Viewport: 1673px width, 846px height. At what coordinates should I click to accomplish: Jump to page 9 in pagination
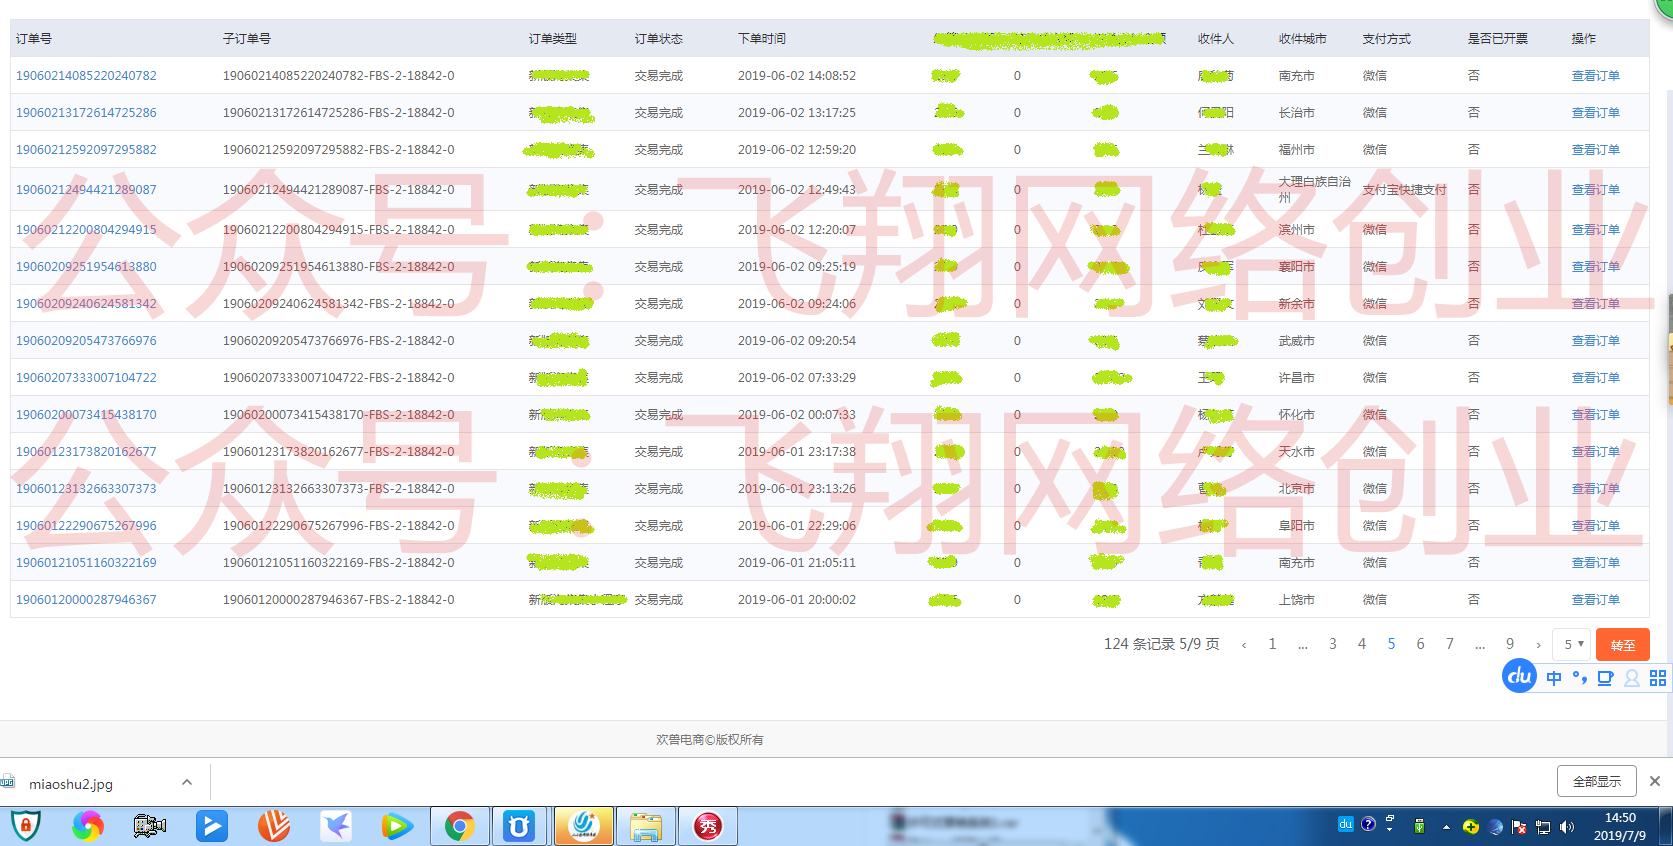click(x=1510, y=645)
